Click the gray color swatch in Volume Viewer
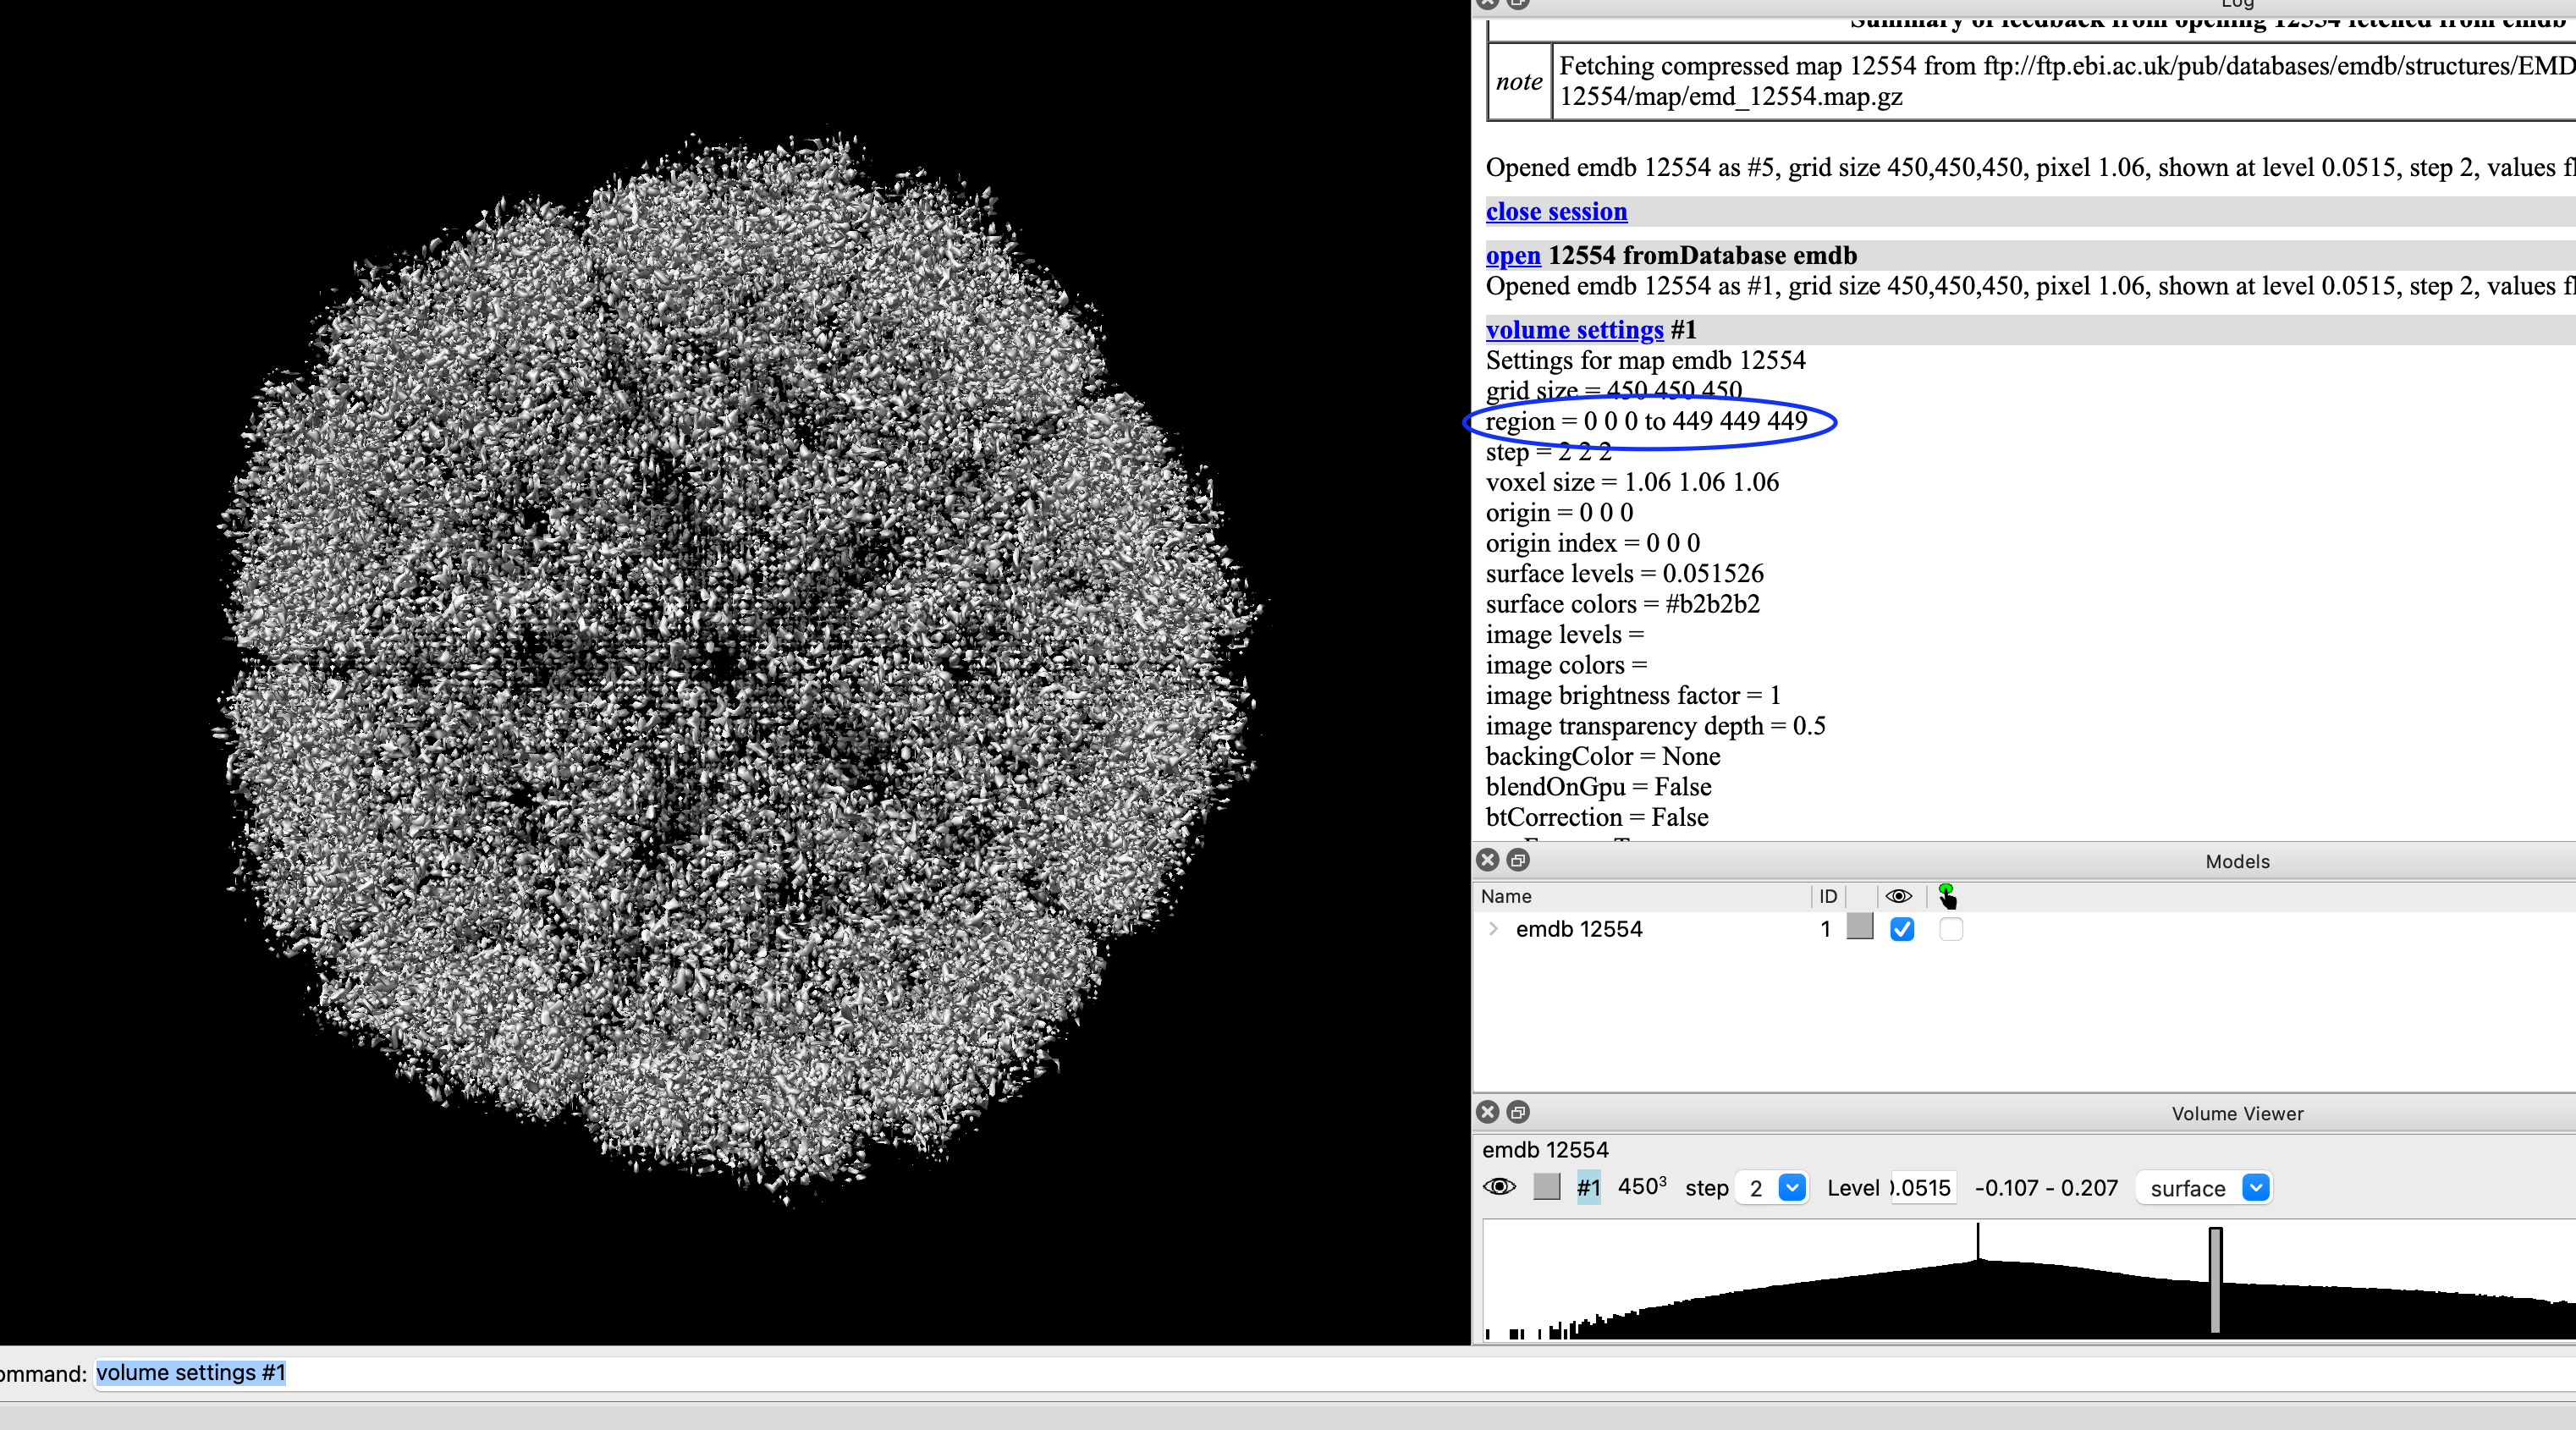This screenshot has height=1430, width=2576. point(1546,1187)
